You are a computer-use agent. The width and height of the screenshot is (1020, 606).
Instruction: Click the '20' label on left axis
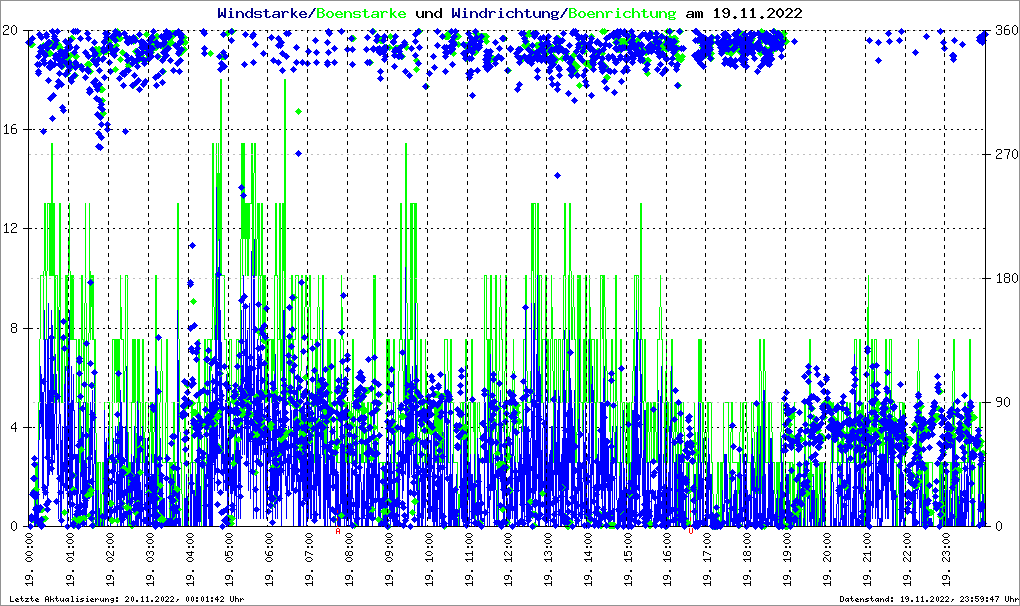[x=12, y=30]
